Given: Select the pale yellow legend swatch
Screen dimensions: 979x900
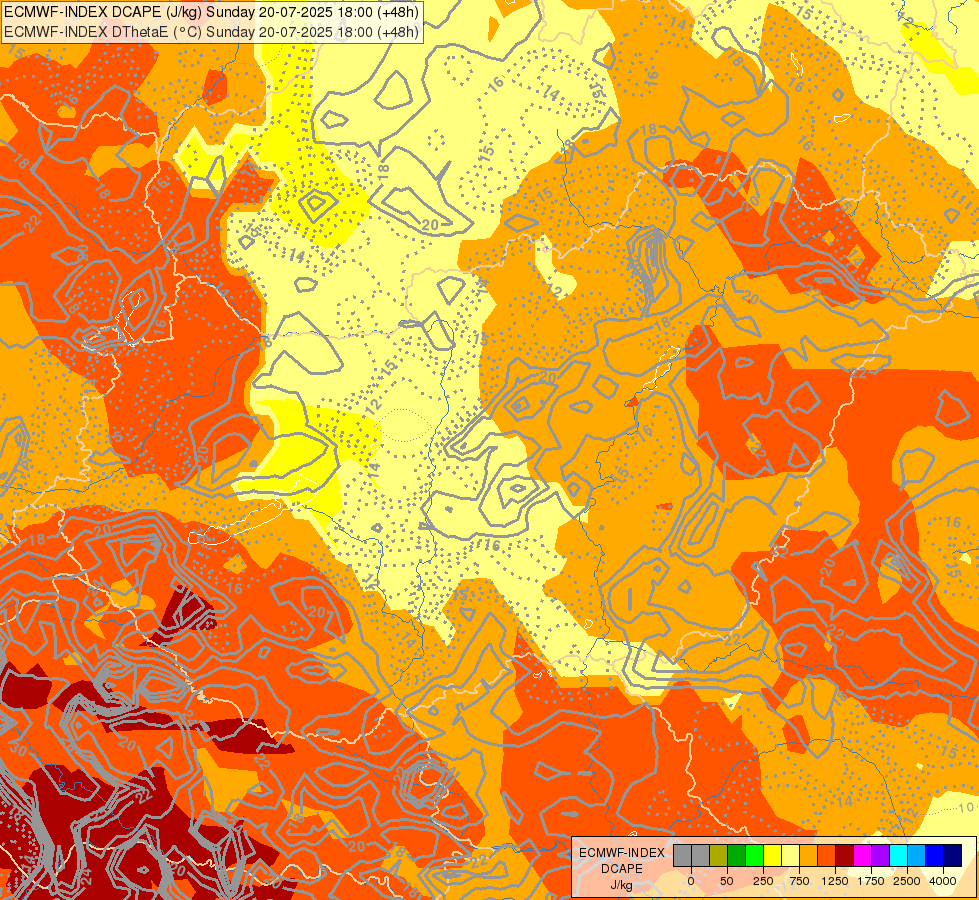Looking at the screenshot, I should point(790,855).
